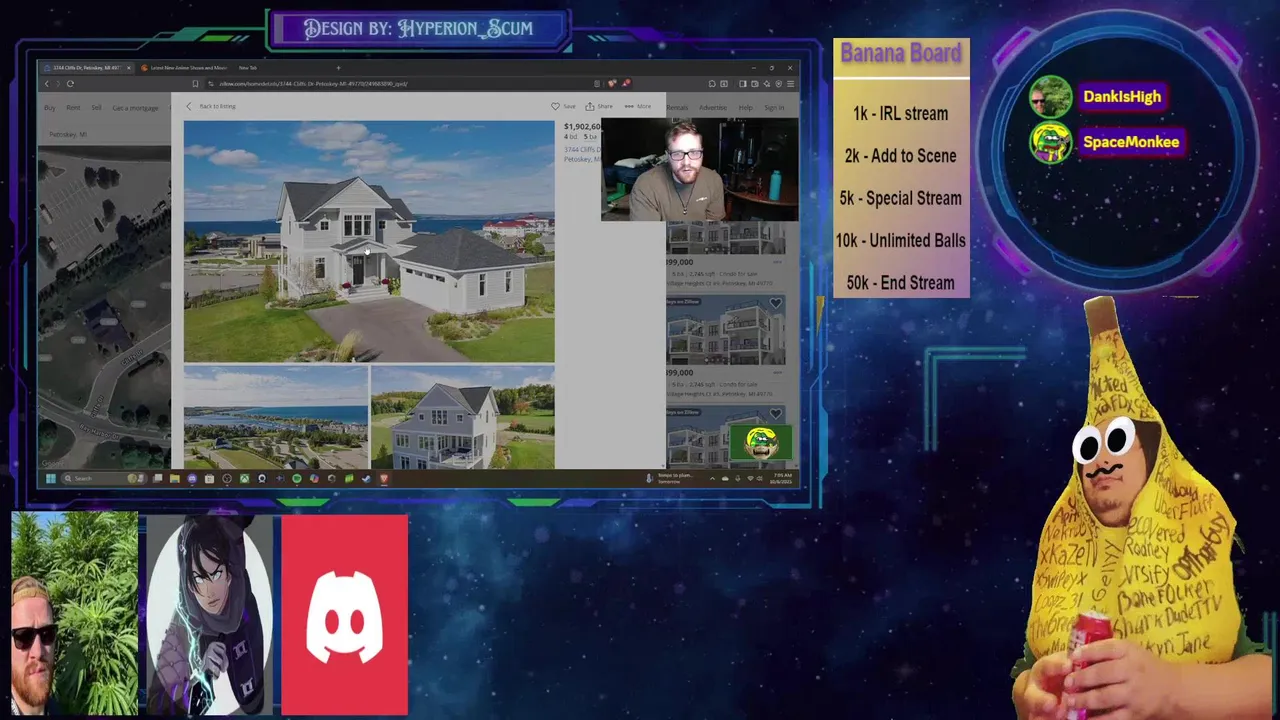This screenshot has width=1280, height=720.
Task: Open the Brave Shields lion icon
Action: coord(612,83)
